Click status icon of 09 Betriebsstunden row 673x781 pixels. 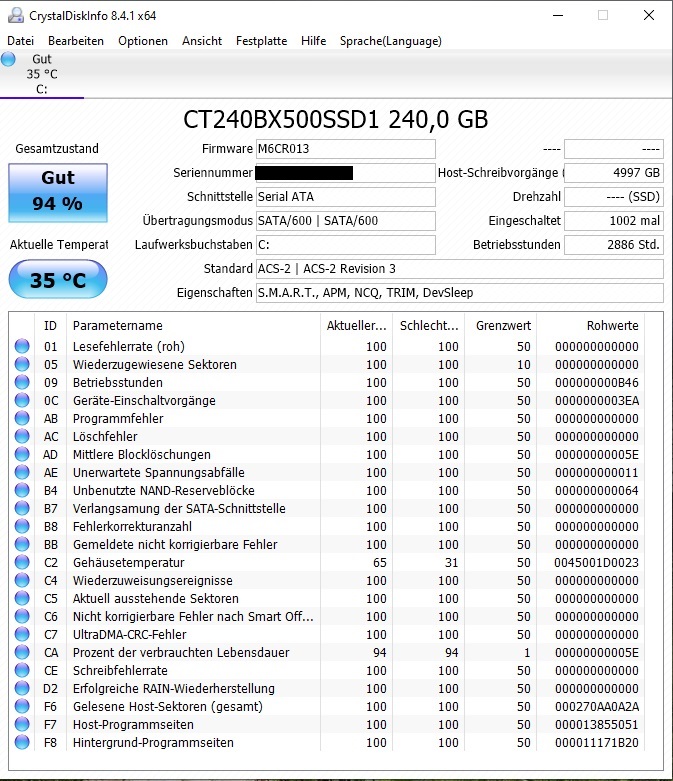tap(22, 382)
